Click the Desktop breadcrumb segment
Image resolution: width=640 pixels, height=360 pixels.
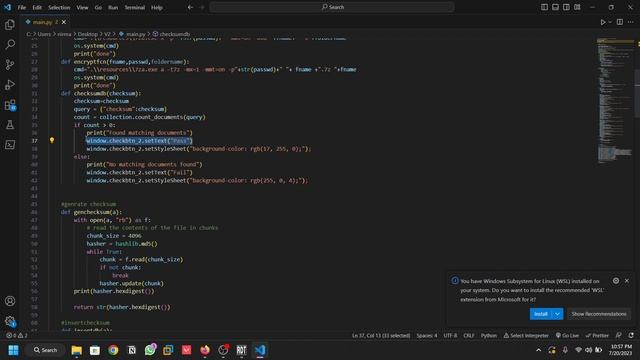[x=88, y=34]
